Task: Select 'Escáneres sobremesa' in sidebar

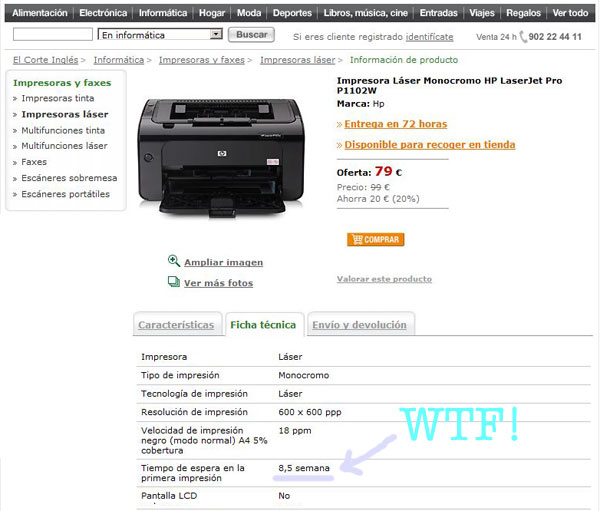Action: pos(69,178)
